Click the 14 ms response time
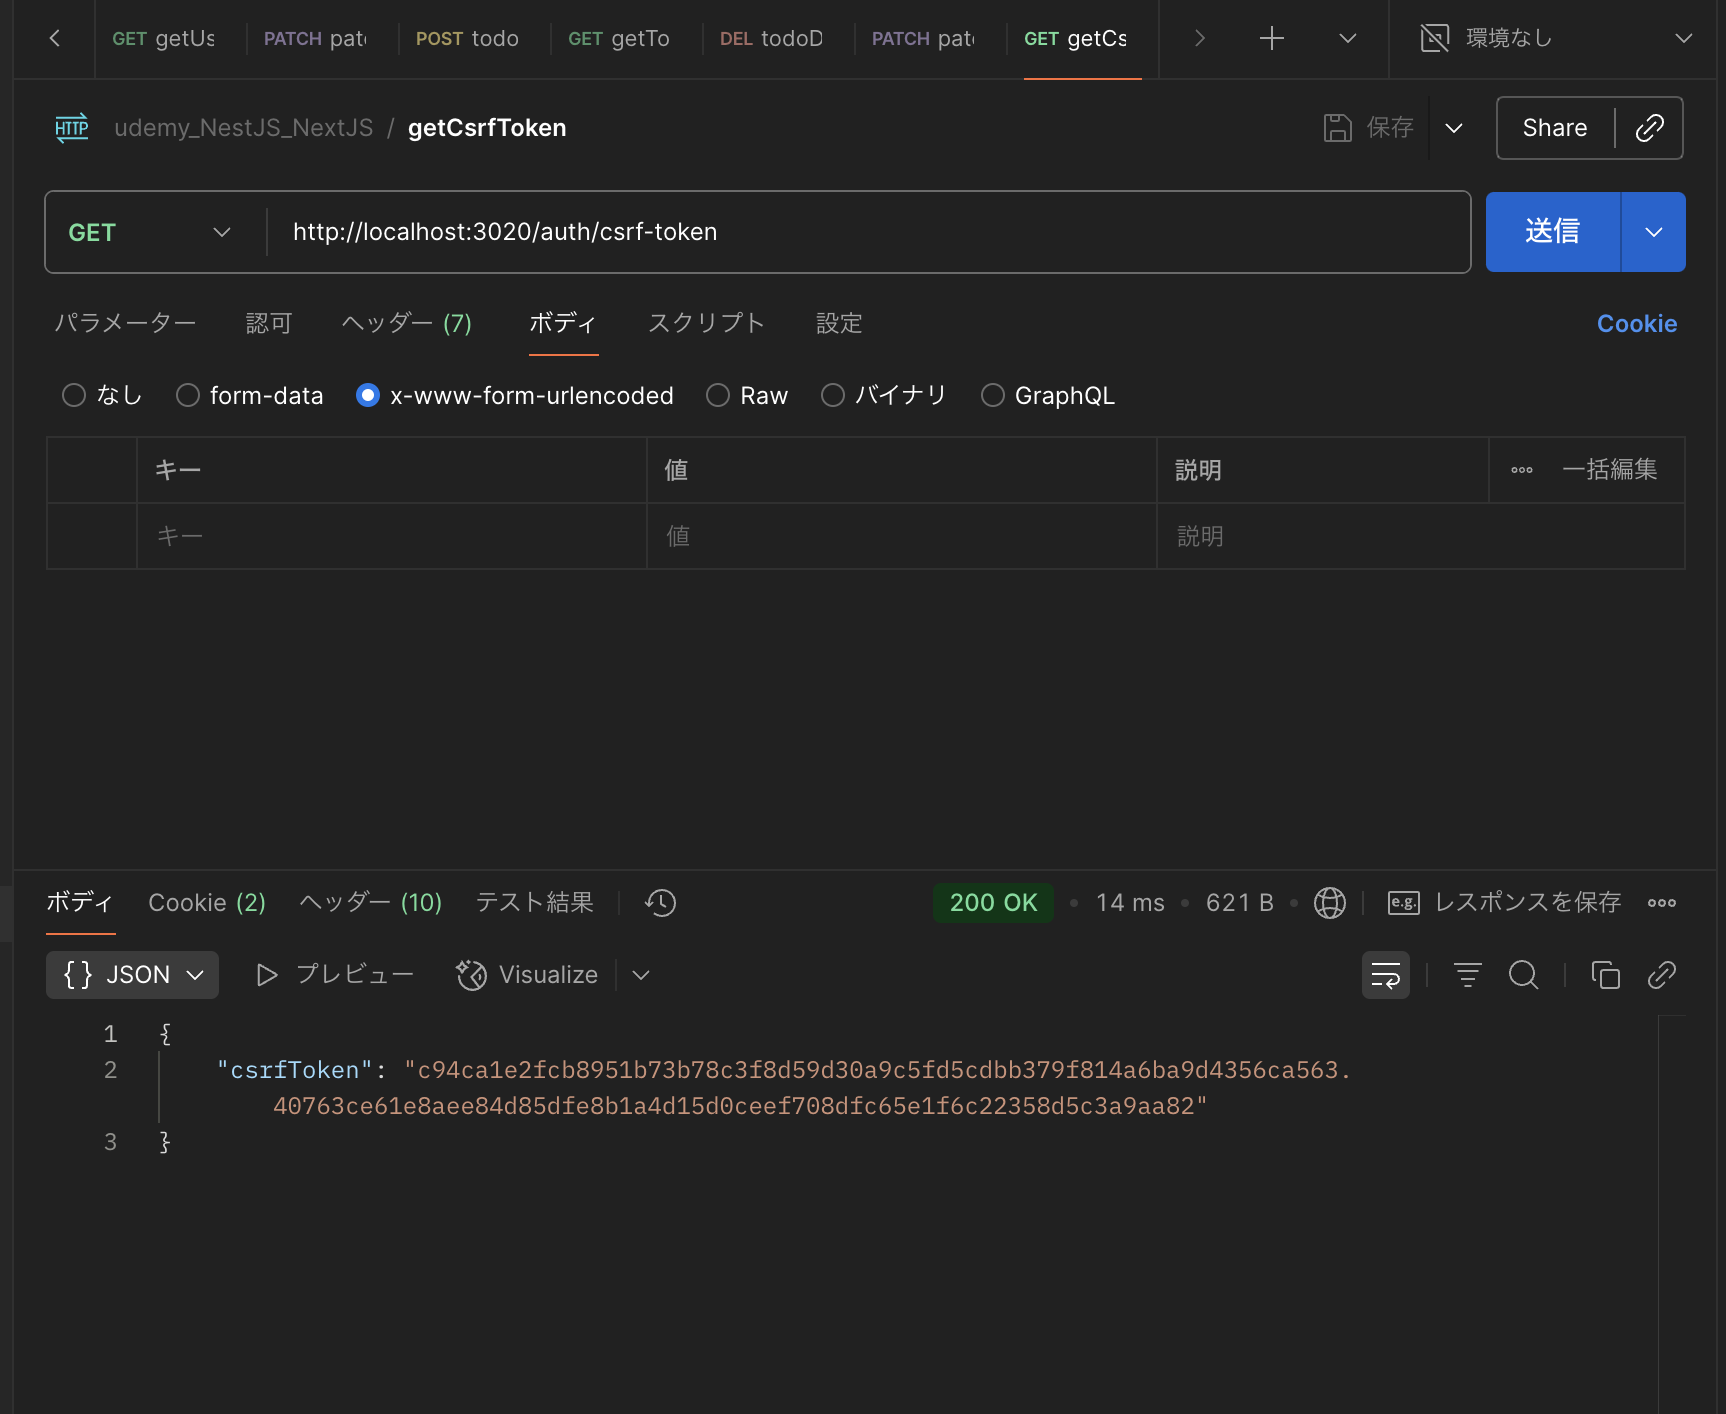The image size is (1726, 1414). pyautogui.click(x=1130, y=903)
